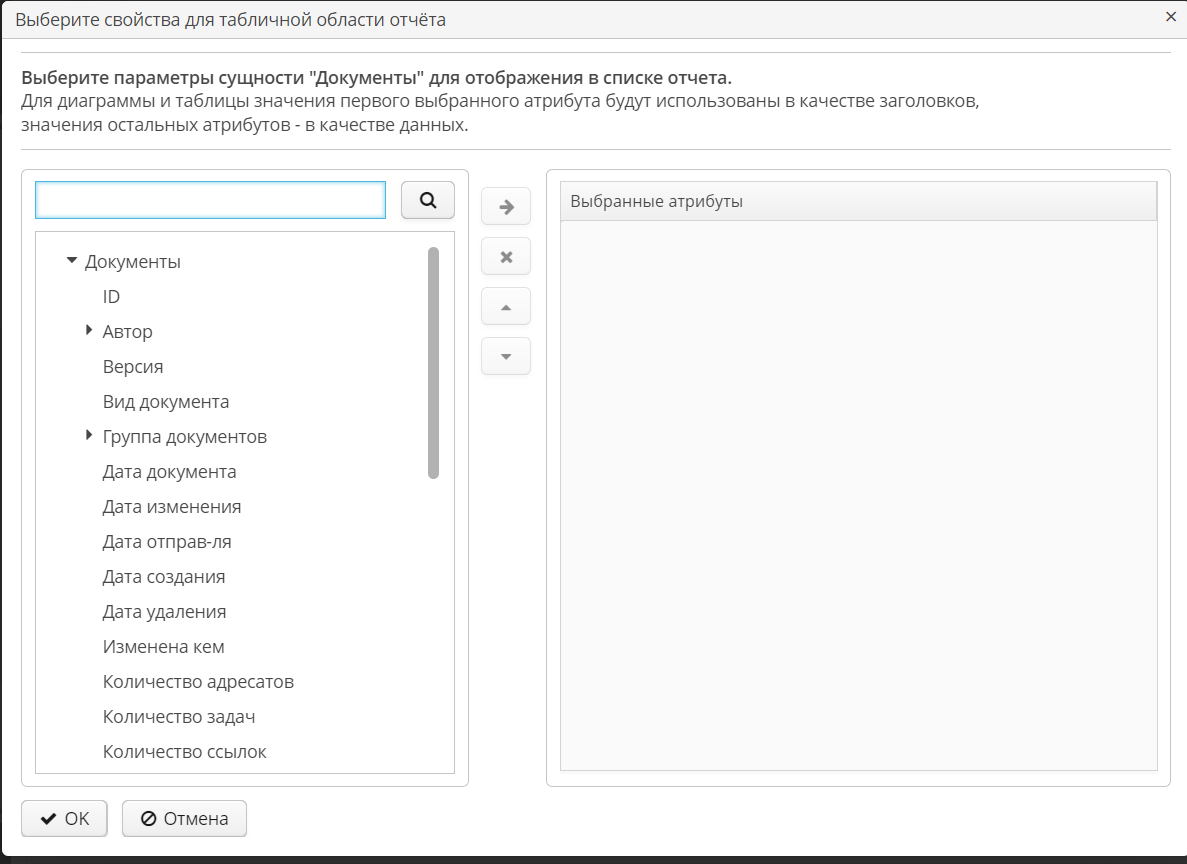The height and width of the screenshot is (864, 1187).
Task: Expand the Группа документов node
Action: point(89,436)
